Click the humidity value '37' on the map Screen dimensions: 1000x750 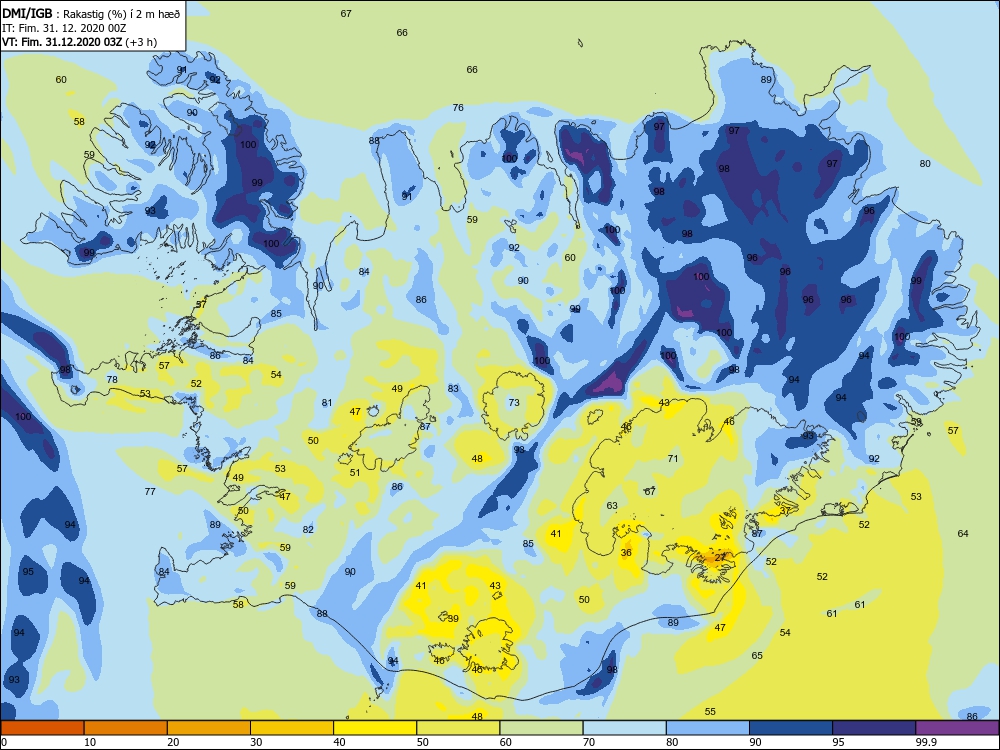785,510
